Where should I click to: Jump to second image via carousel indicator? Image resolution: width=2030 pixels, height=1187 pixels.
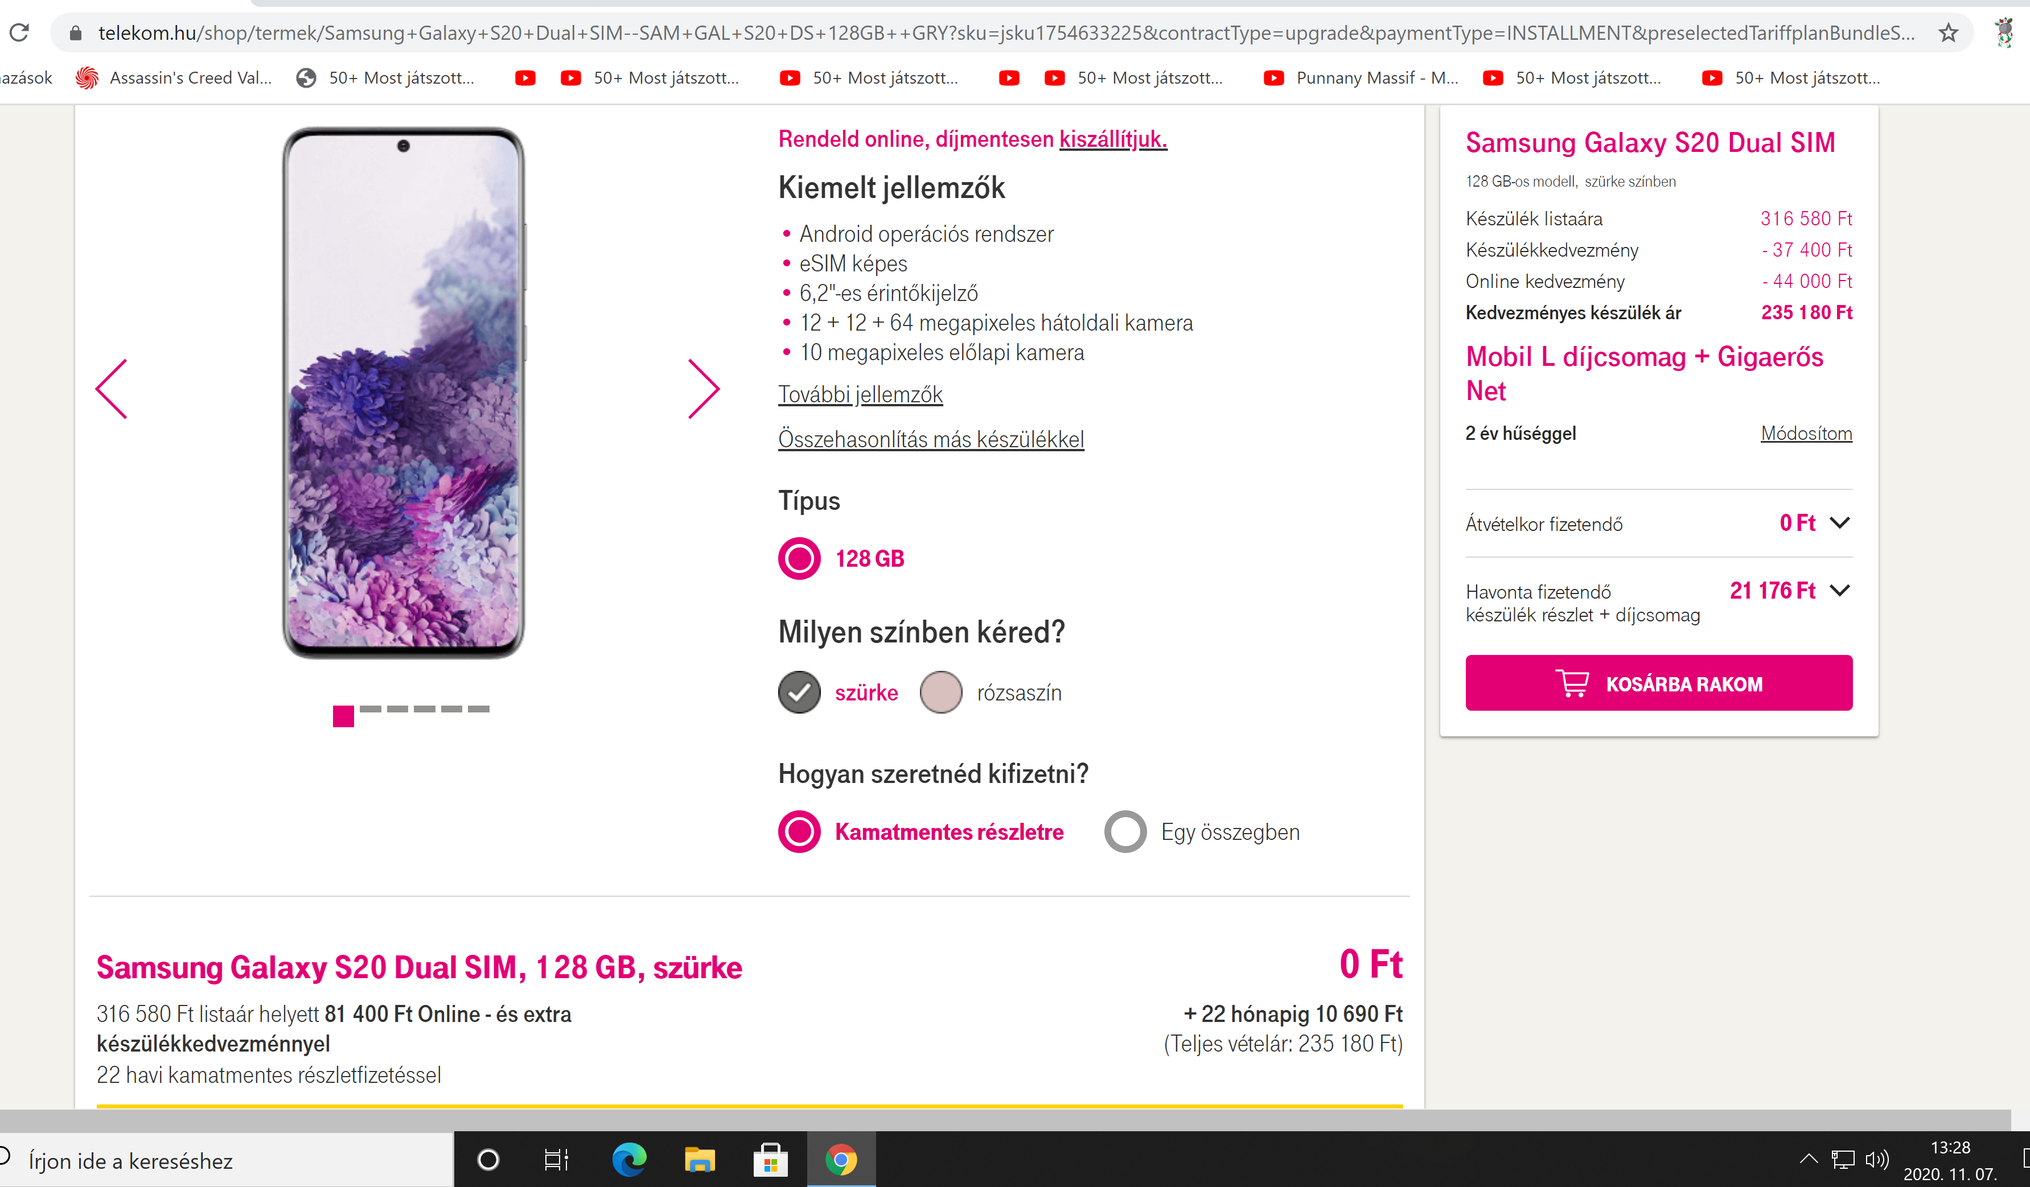pos(370,709)
